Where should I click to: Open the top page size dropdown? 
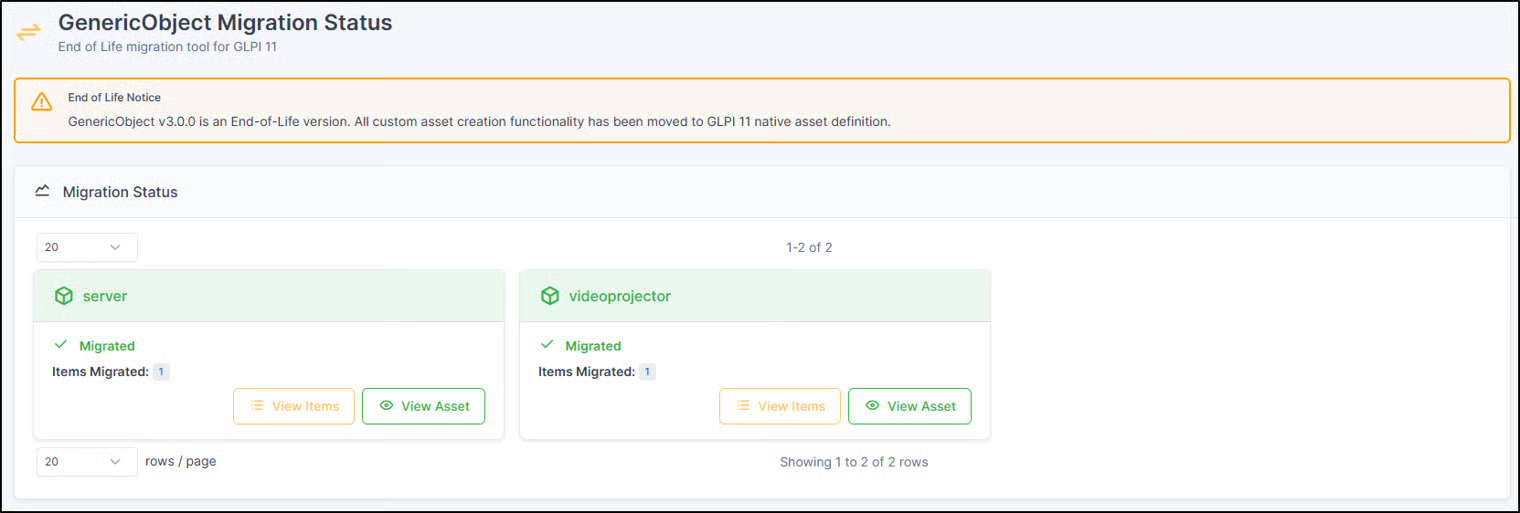point(87,247)
